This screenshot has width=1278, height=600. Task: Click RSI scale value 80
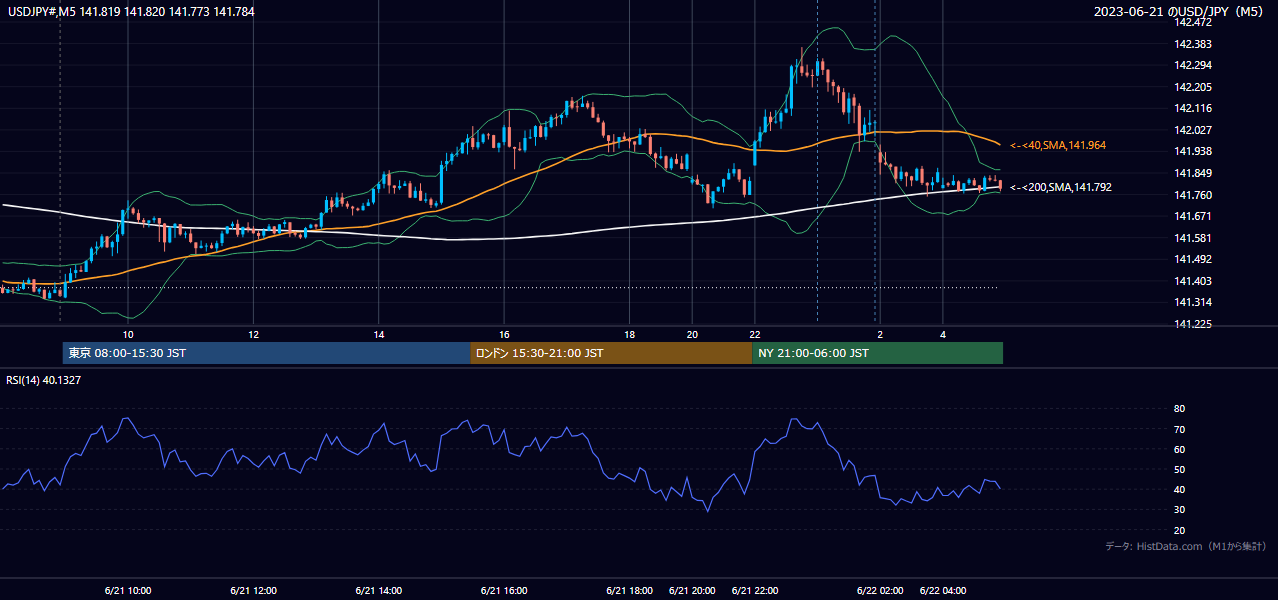coord(1179,409)
